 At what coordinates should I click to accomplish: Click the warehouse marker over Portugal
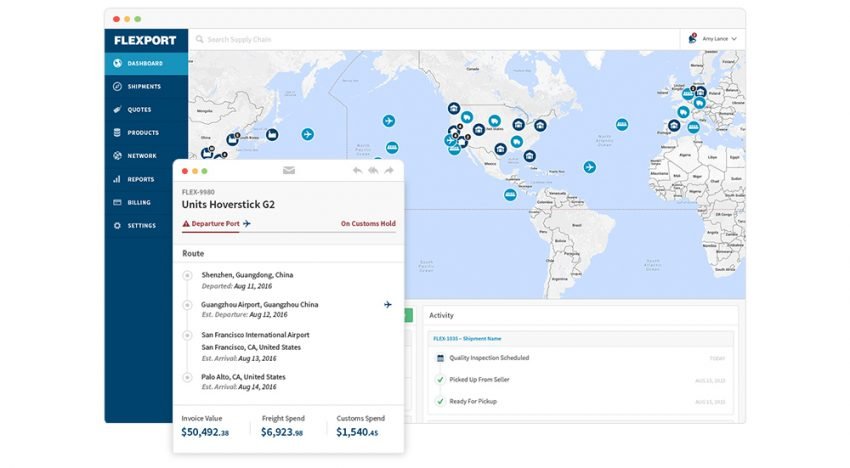tap(674, 125)
